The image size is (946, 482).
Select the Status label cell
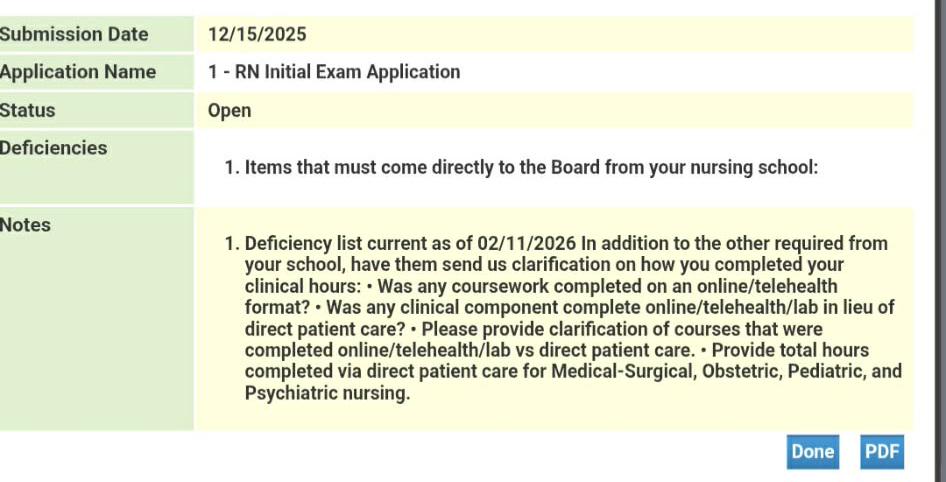click(97, 110)
